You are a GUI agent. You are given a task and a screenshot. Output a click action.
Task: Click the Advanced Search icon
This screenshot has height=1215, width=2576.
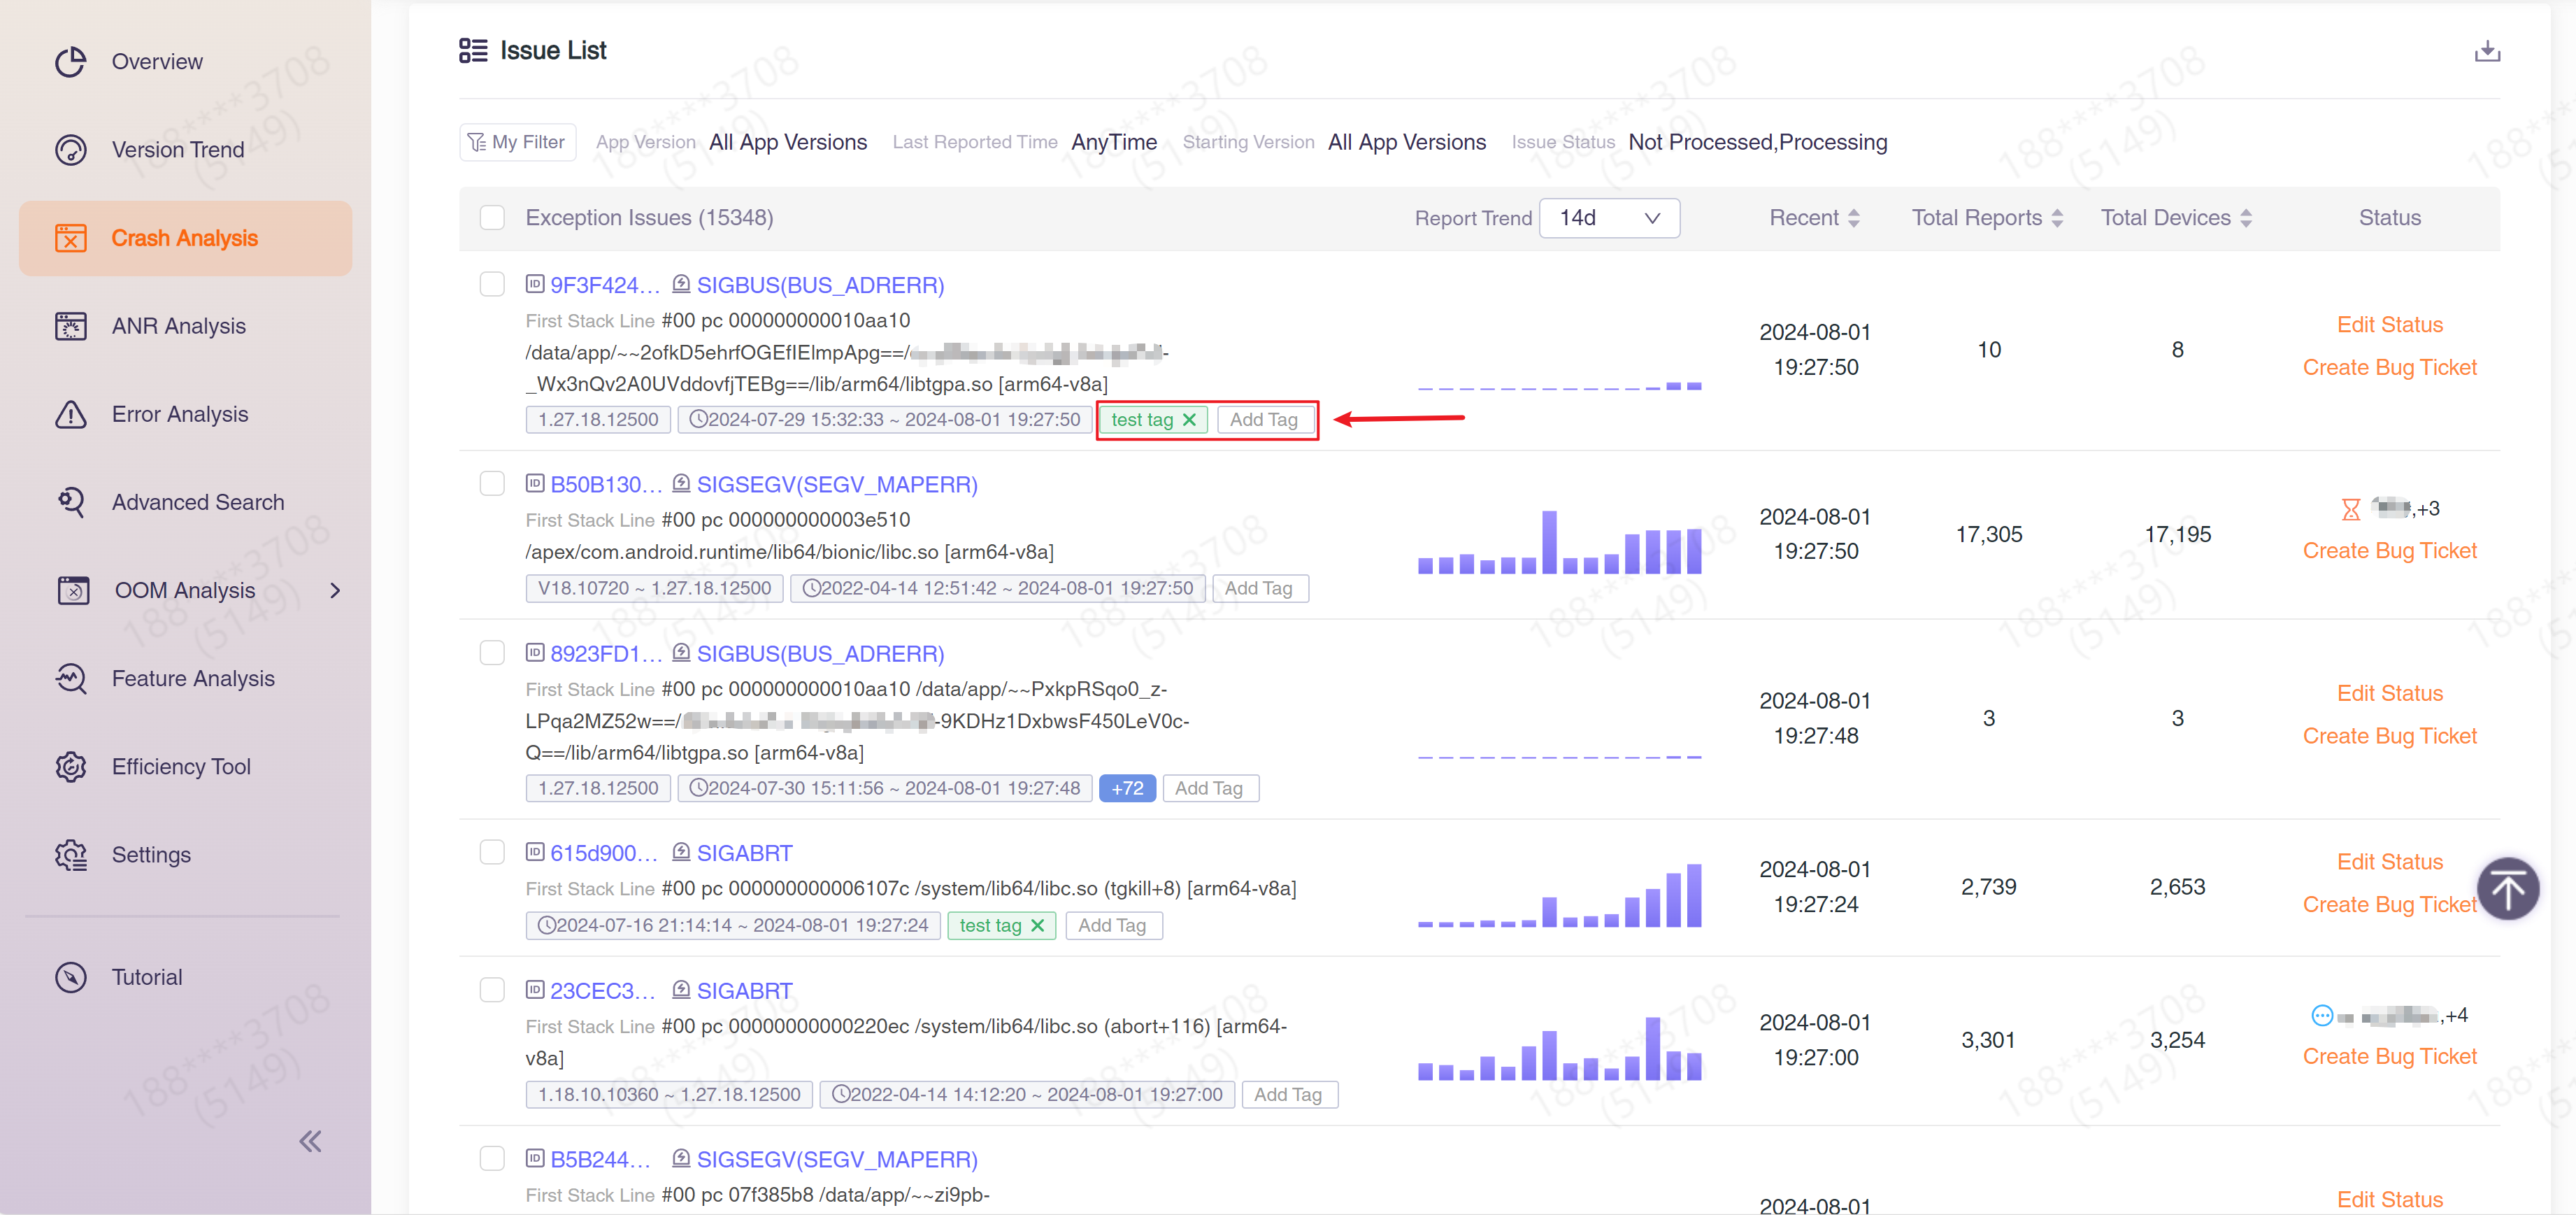pos(70,502)
